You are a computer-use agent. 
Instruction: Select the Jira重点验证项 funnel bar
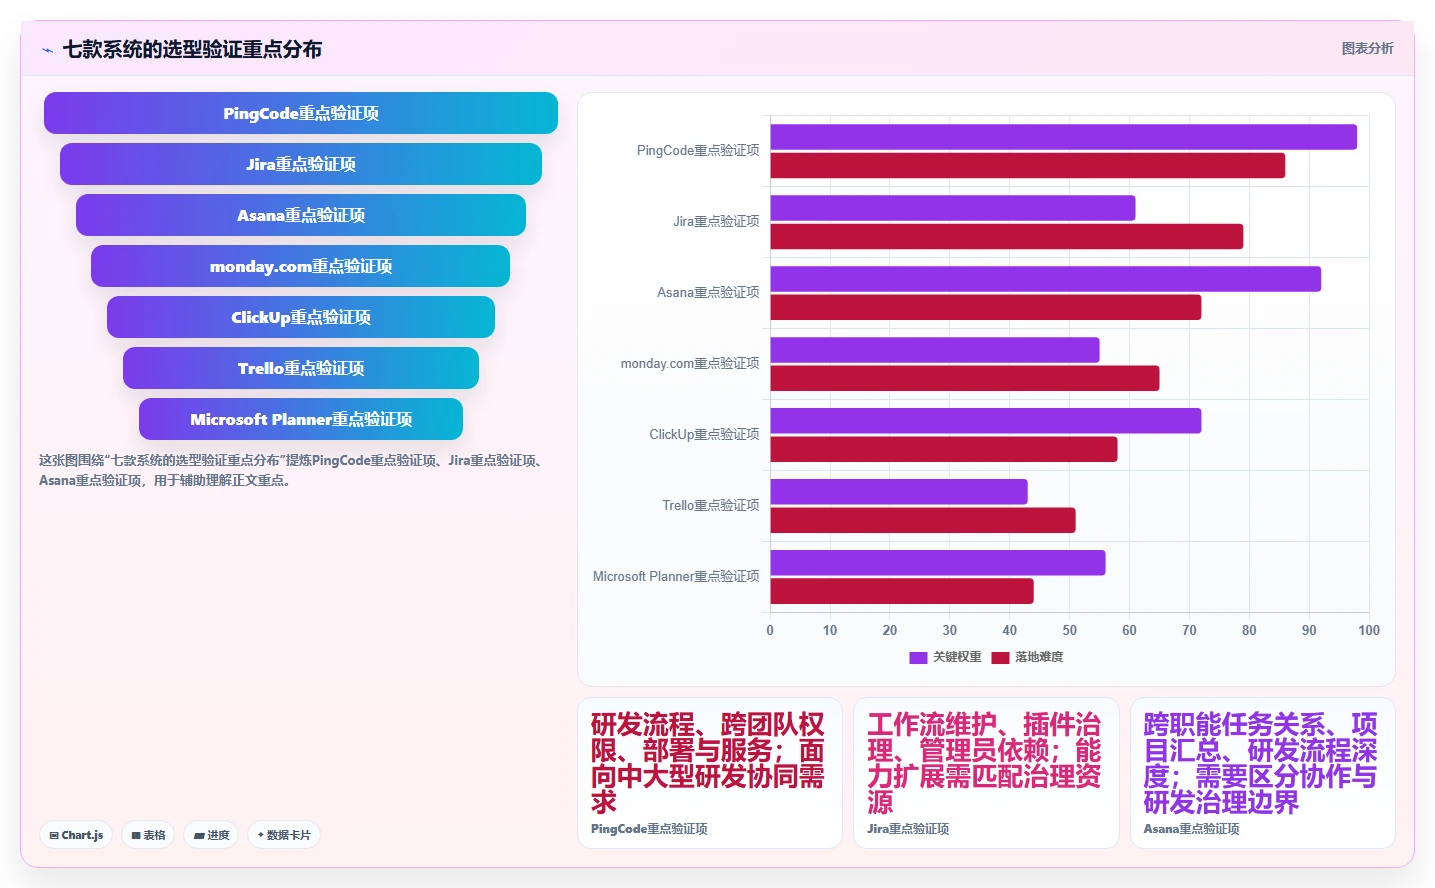click(301, 164)
